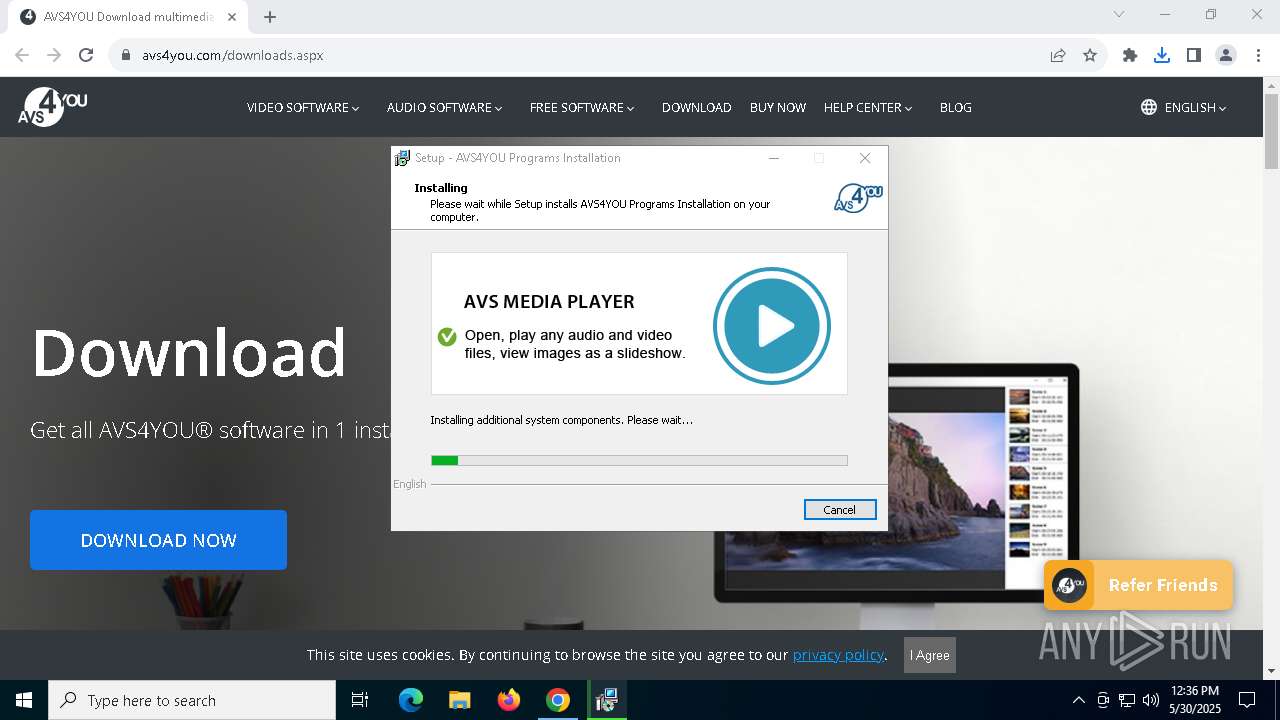Click the DOWNLOAD NOW button

[x=158, y=540]
